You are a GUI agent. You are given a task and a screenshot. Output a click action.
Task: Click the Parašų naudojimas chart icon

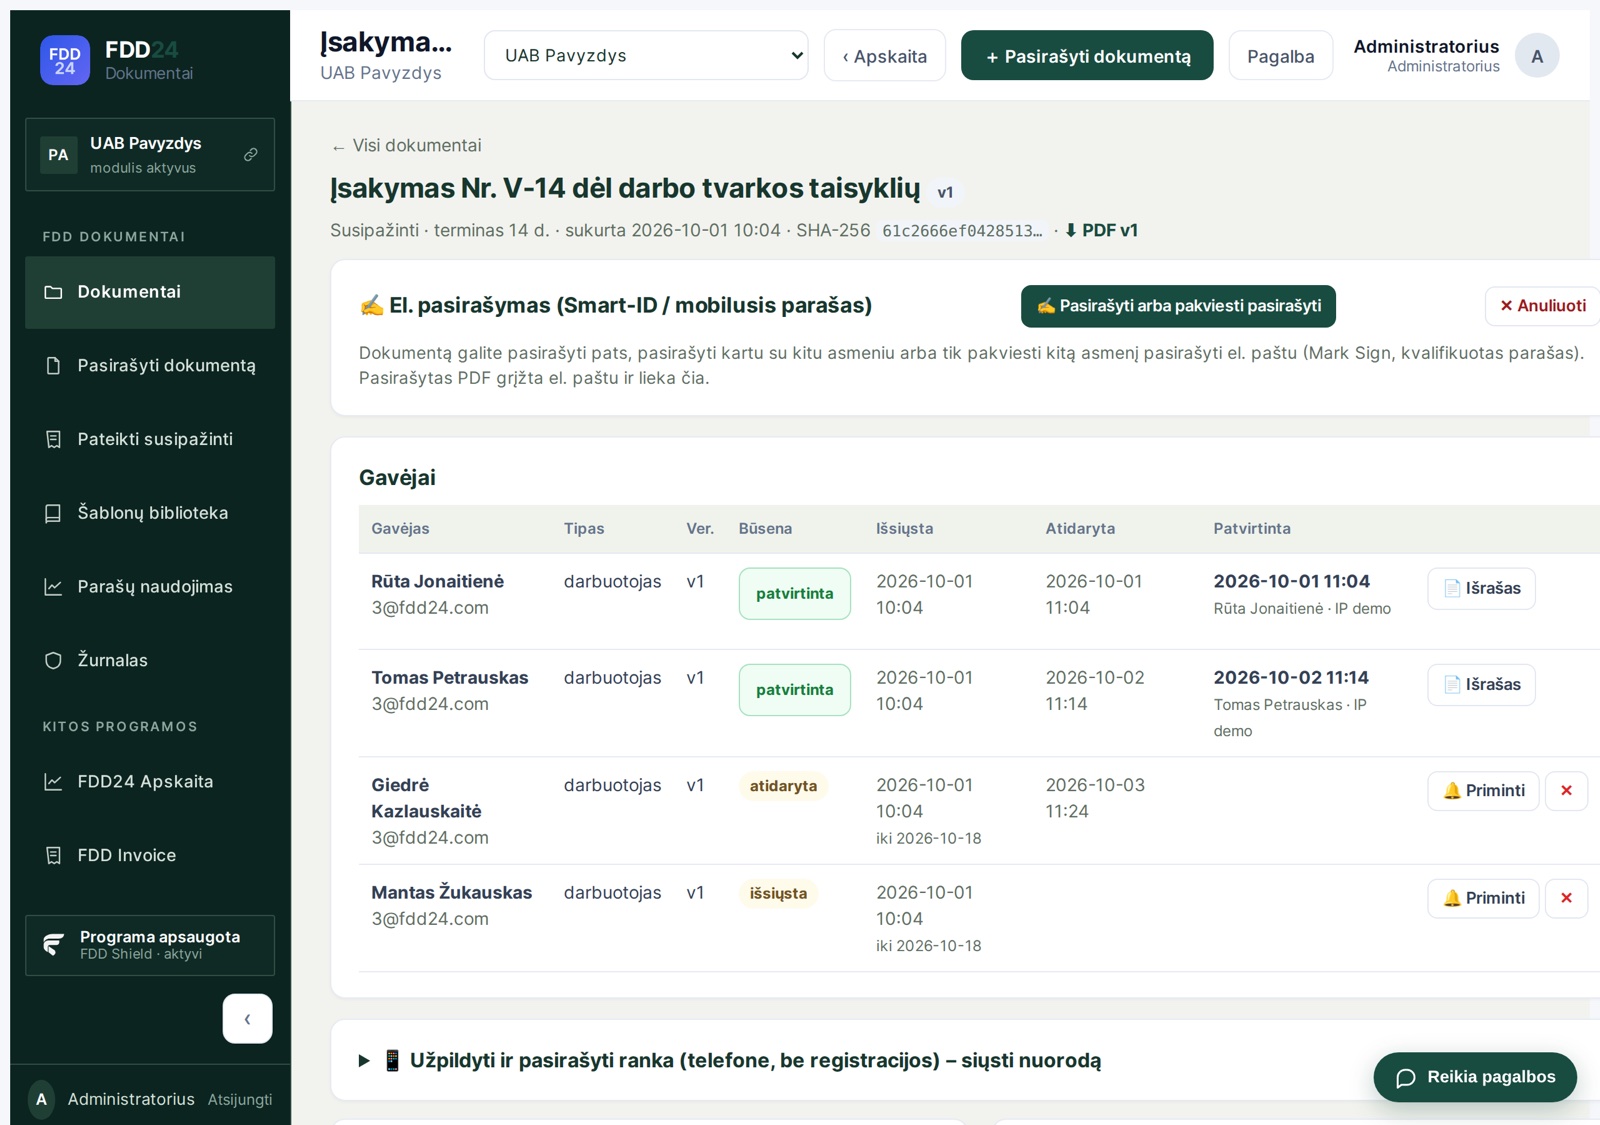53,587
